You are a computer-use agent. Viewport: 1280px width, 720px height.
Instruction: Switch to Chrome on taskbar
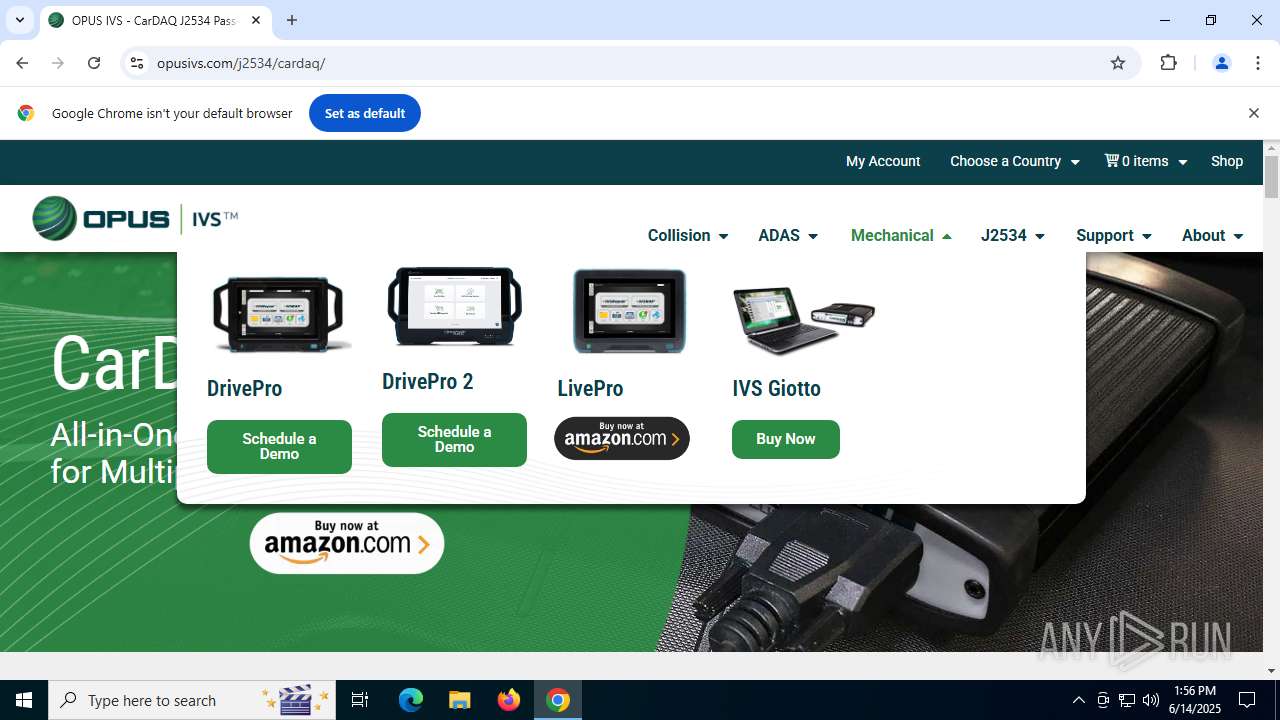tap(558, 700)
